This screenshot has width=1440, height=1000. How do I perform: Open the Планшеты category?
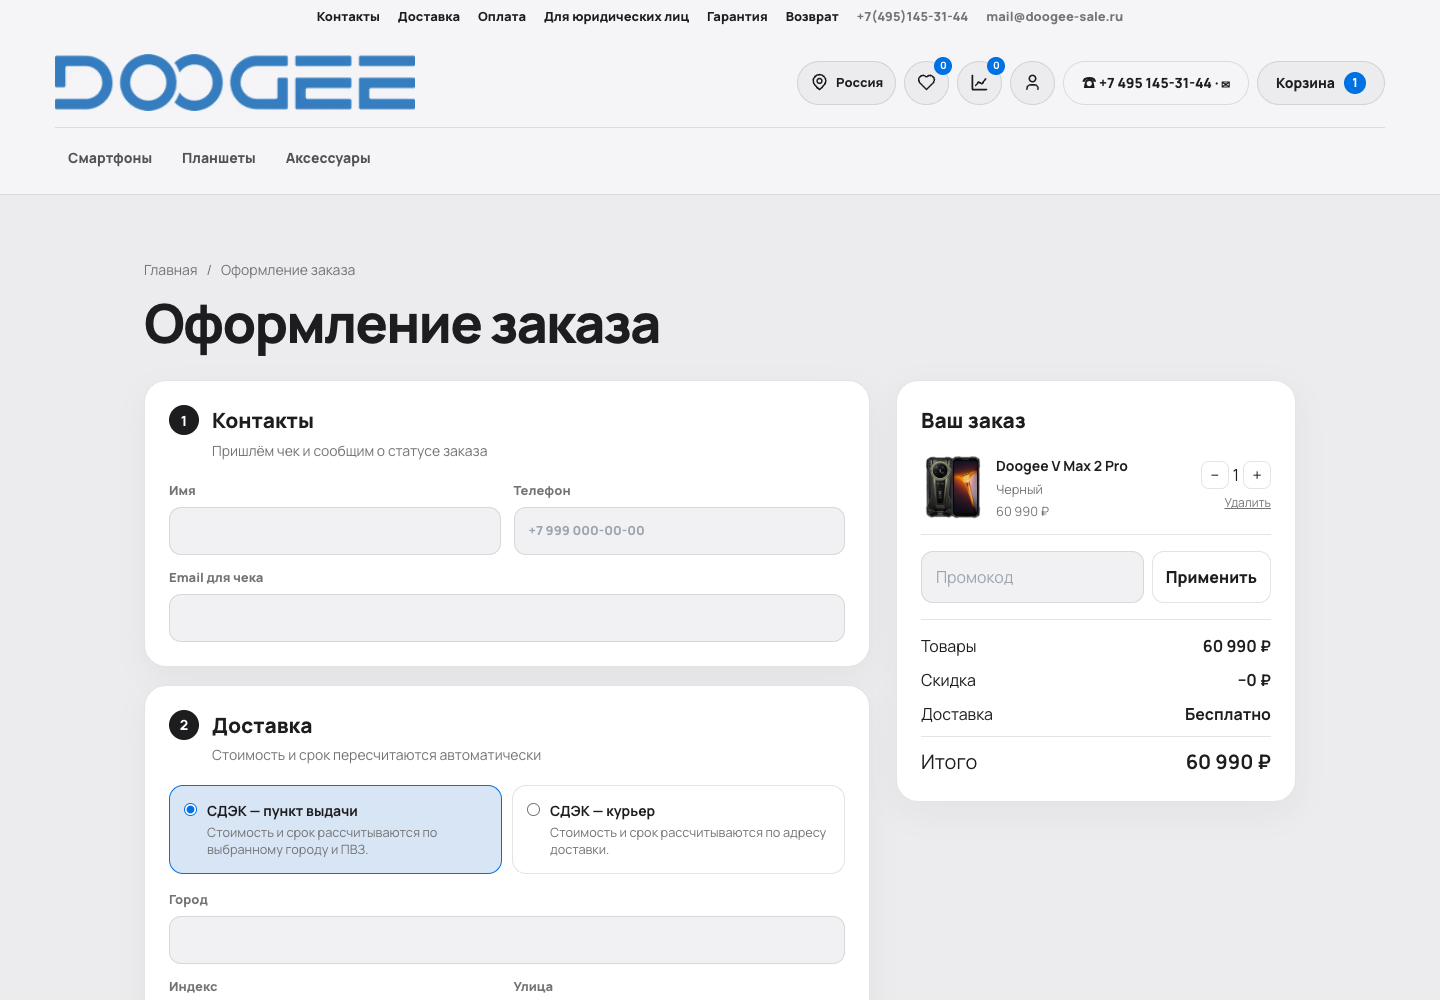point(219,158)
